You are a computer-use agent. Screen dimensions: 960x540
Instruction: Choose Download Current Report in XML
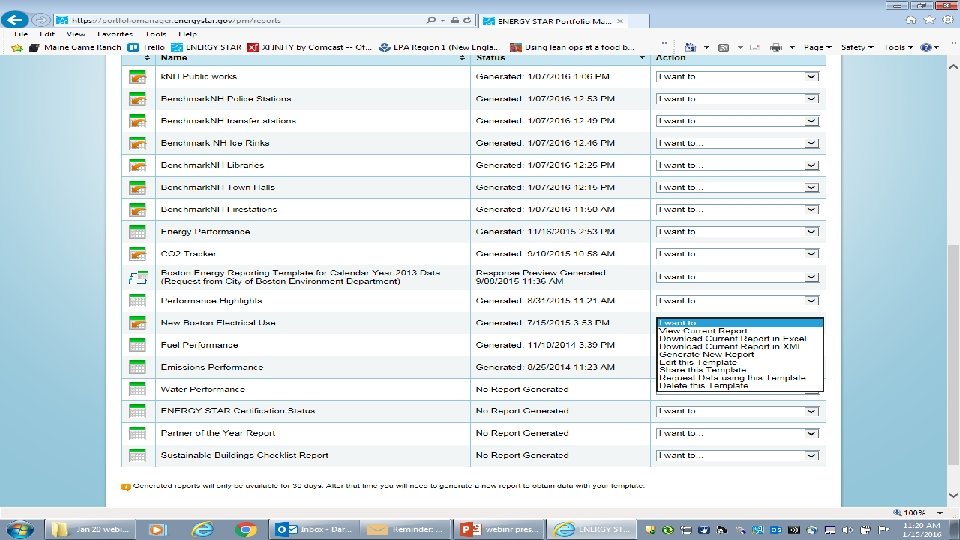tap(740, 347)
